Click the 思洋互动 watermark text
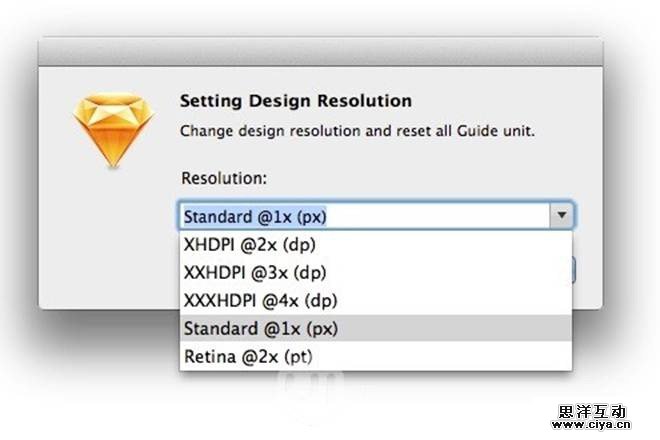 pos(592,411)
